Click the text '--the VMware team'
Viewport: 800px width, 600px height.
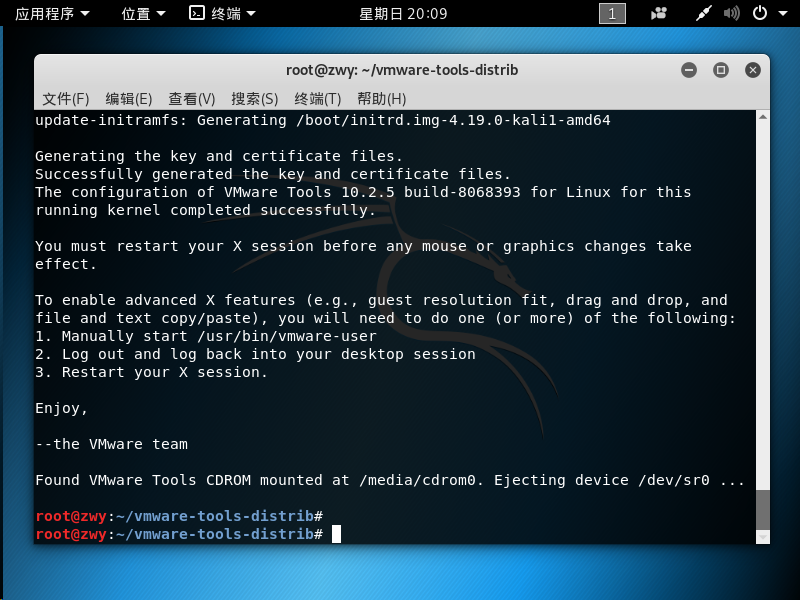[112, 444]
